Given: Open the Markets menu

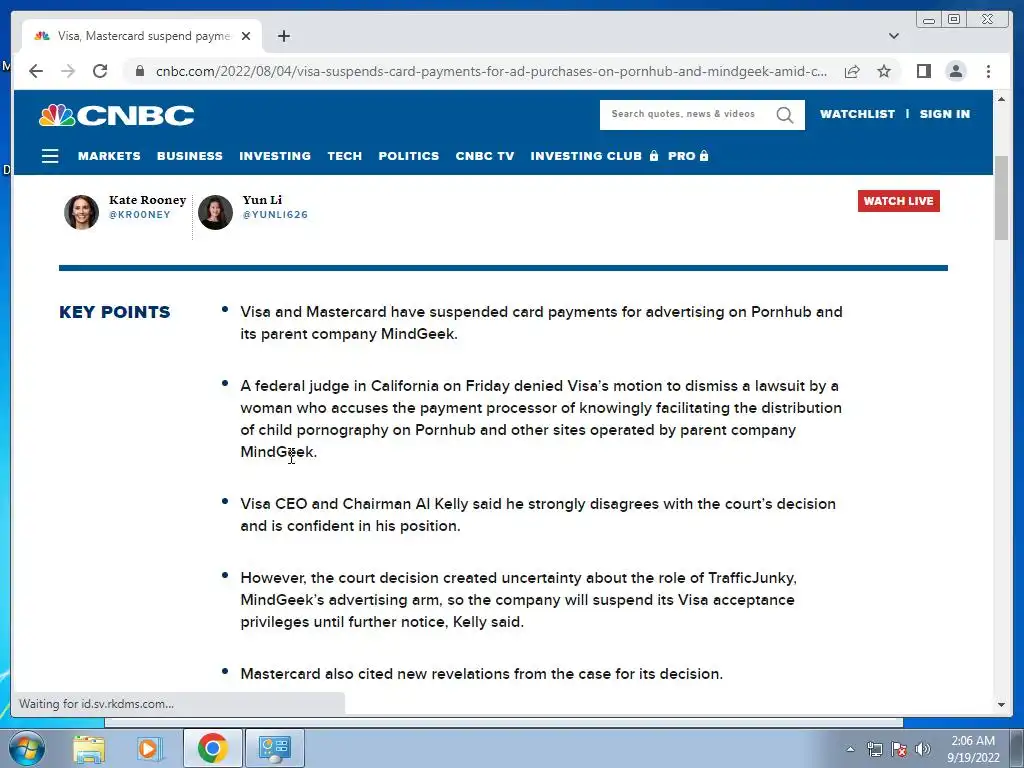Looking at the screenshot, I should point(109,155).
